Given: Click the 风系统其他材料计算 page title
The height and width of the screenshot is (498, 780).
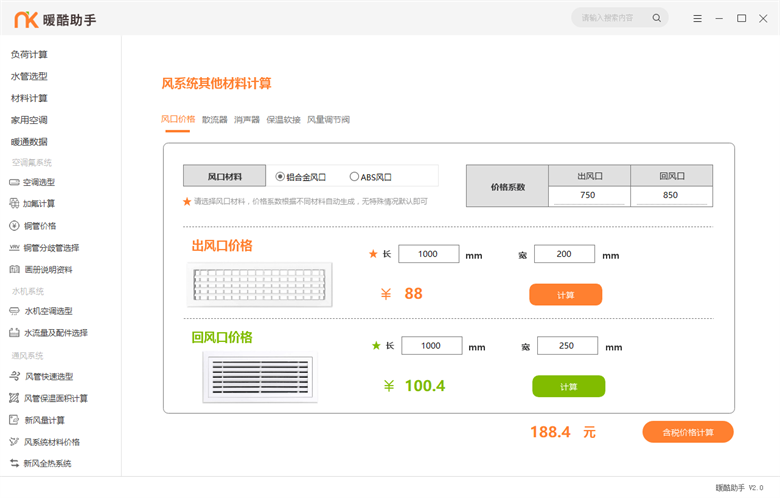Looking at the screenshot, I should click(x=216, y=83).
